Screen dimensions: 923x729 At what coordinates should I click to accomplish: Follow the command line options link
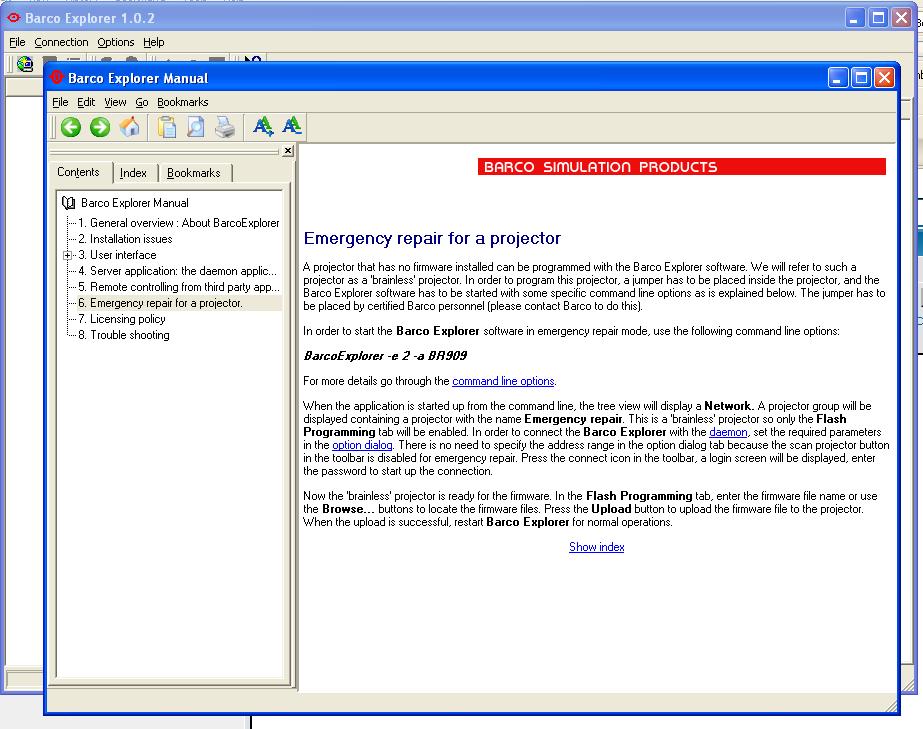click(x=503, y=381)
